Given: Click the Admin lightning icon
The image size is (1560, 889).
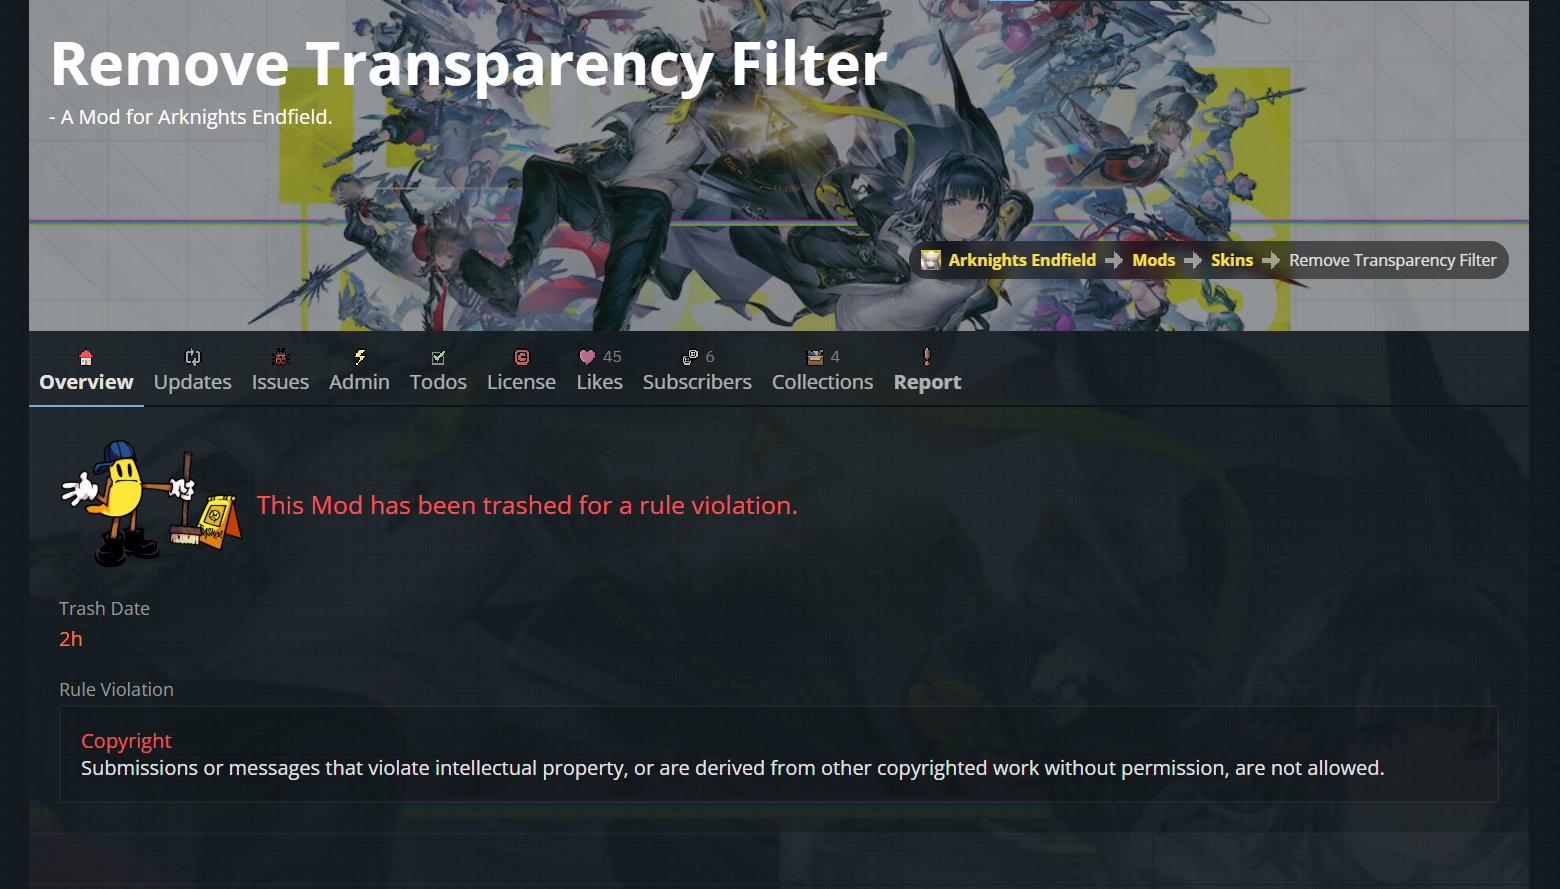Looking at the screenshot, I should (x=360, y=357).
